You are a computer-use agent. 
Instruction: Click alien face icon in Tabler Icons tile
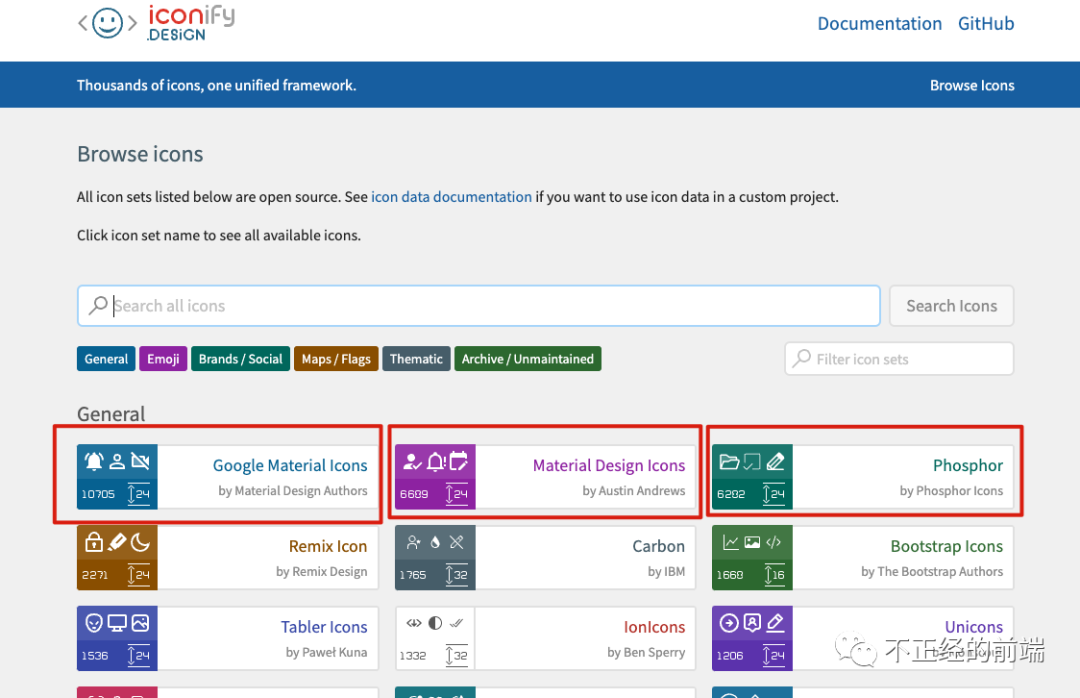click(x=94, y=623)
